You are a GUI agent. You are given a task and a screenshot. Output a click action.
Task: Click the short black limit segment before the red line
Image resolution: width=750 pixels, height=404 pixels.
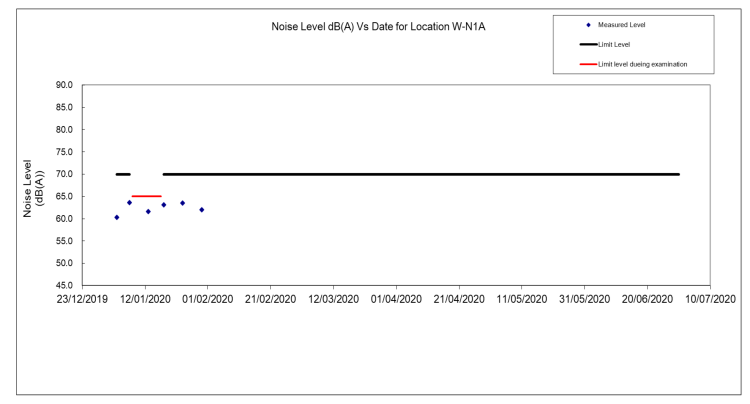(123, 174)
